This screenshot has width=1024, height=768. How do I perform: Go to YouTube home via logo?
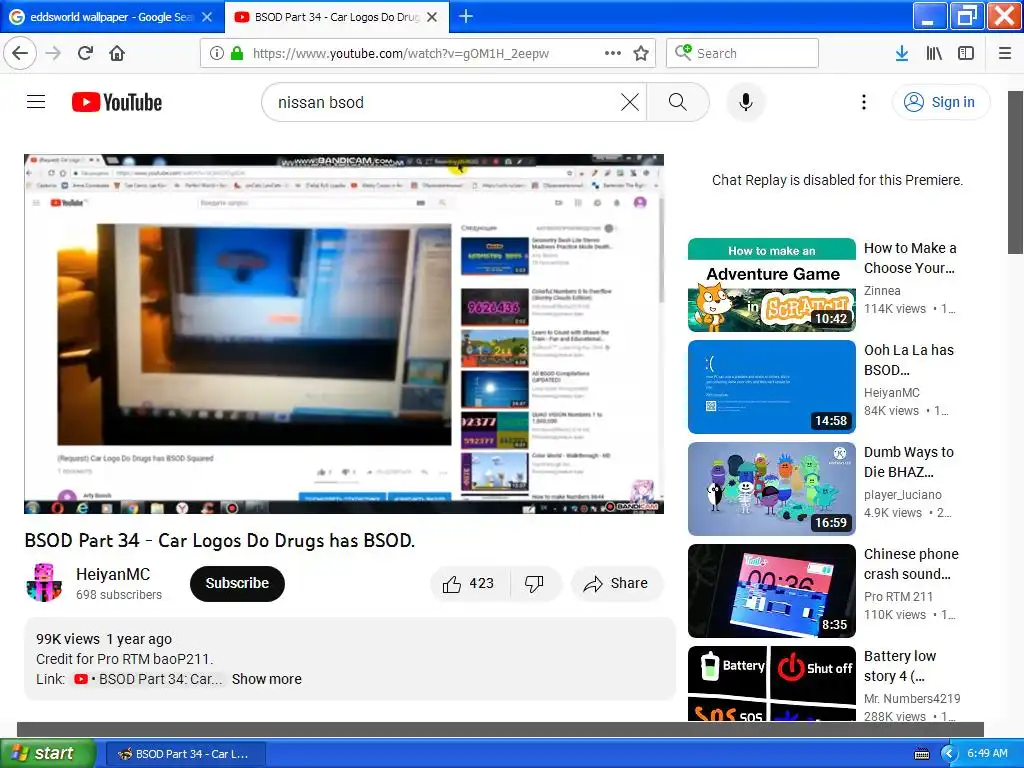point(117,102)
